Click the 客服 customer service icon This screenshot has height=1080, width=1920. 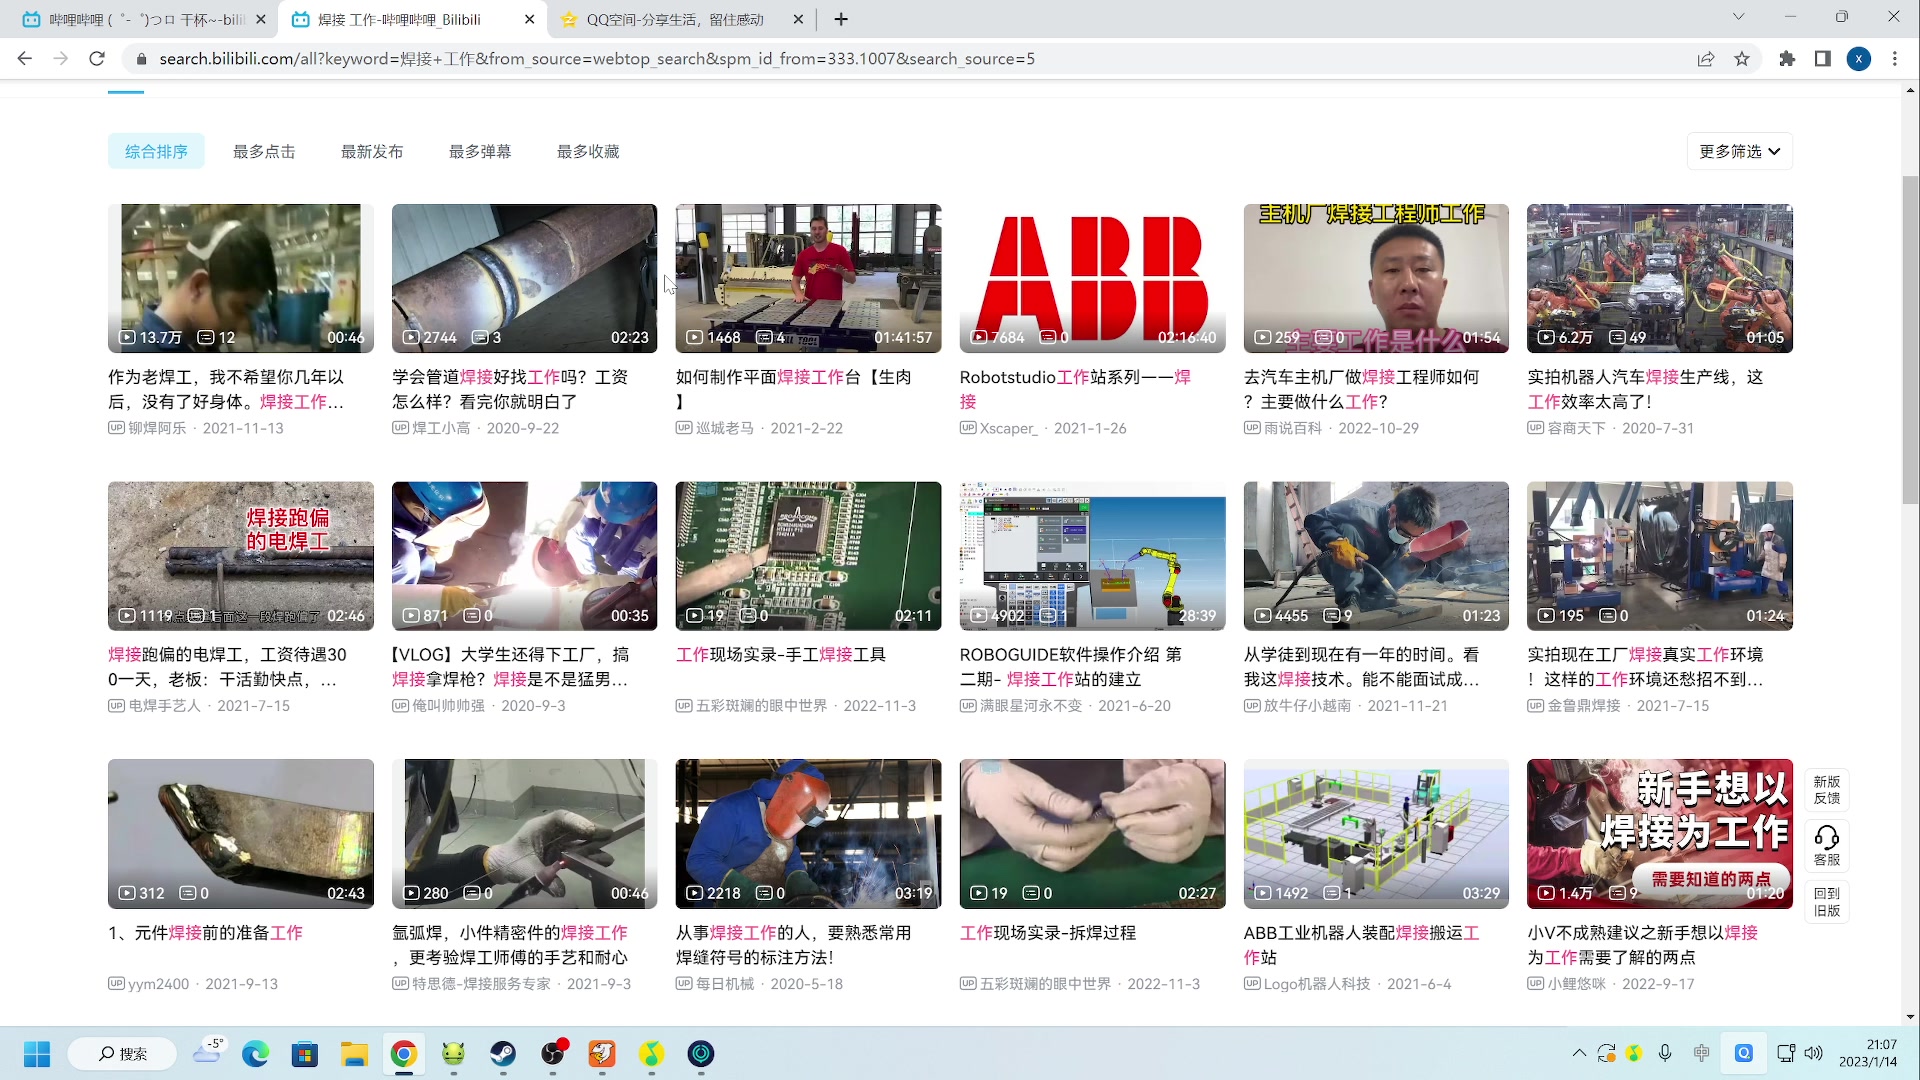(x=1826, y=845)
